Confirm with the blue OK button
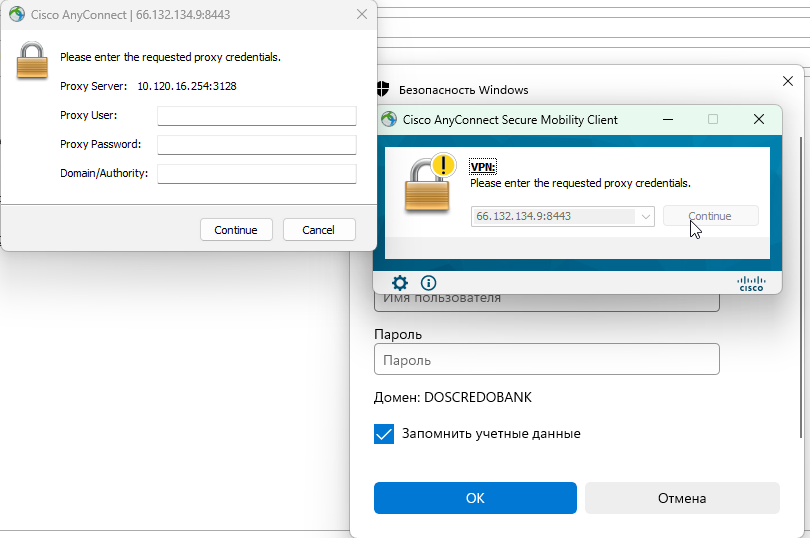The width and height of the screenshot is (810, 538). 475,498
